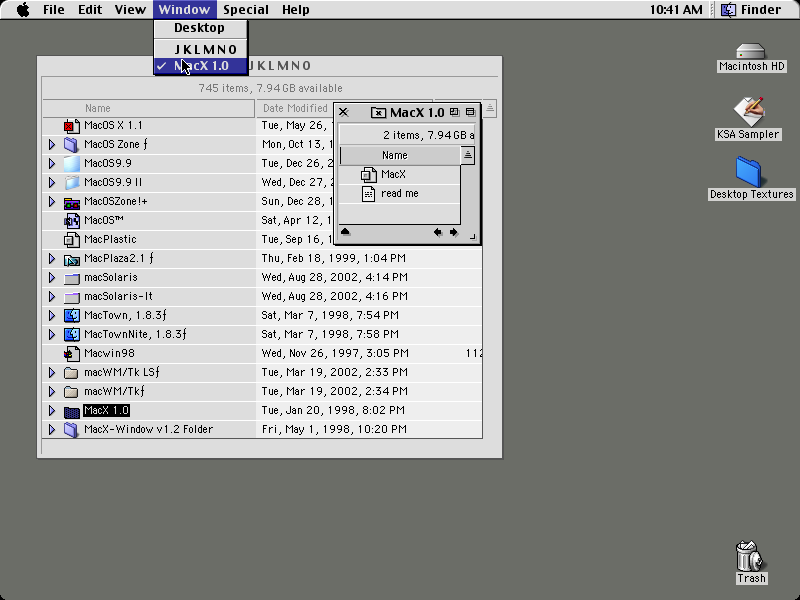Expand the MacTownNite, 1.8.3ƒ folder
This screenshot has height=600, width=800.
(52, 334)
